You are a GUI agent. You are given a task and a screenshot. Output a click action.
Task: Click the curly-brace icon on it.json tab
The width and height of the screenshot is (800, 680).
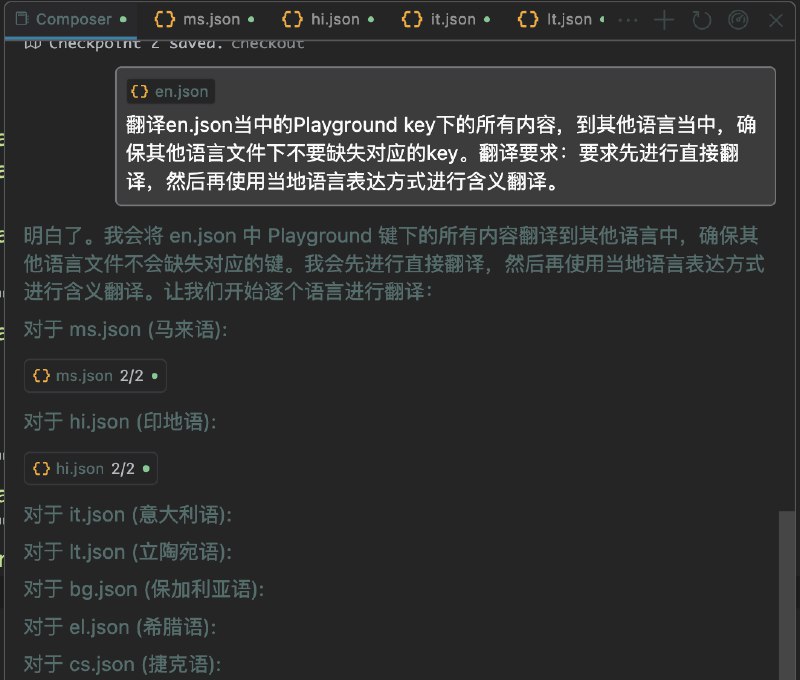(412, 19)
